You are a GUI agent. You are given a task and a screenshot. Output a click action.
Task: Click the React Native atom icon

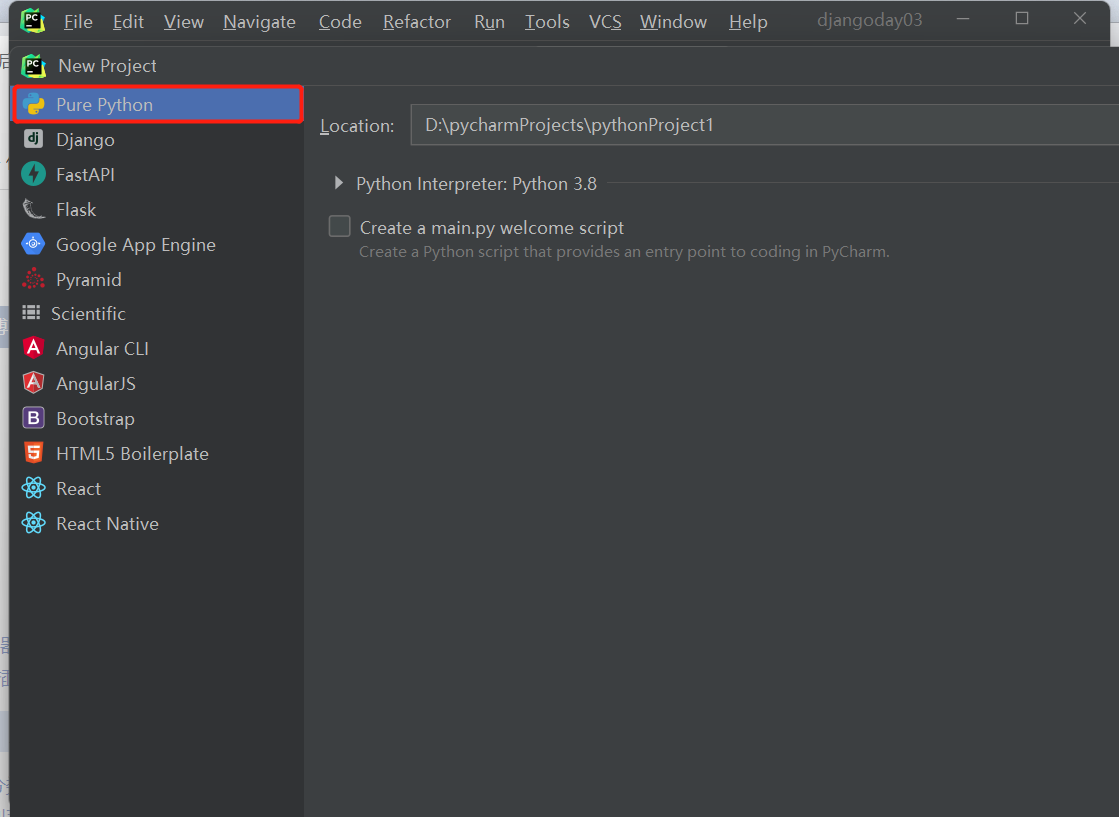[34, 523]
